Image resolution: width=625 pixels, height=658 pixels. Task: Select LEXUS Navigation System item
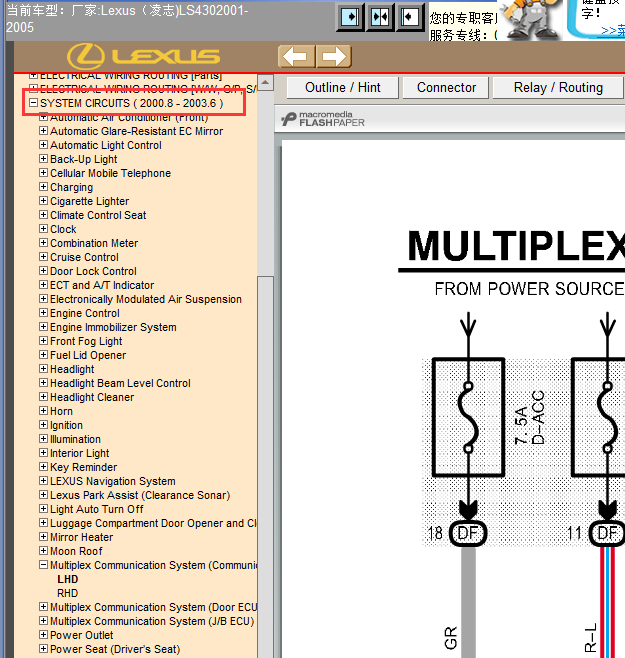(112, 481)
